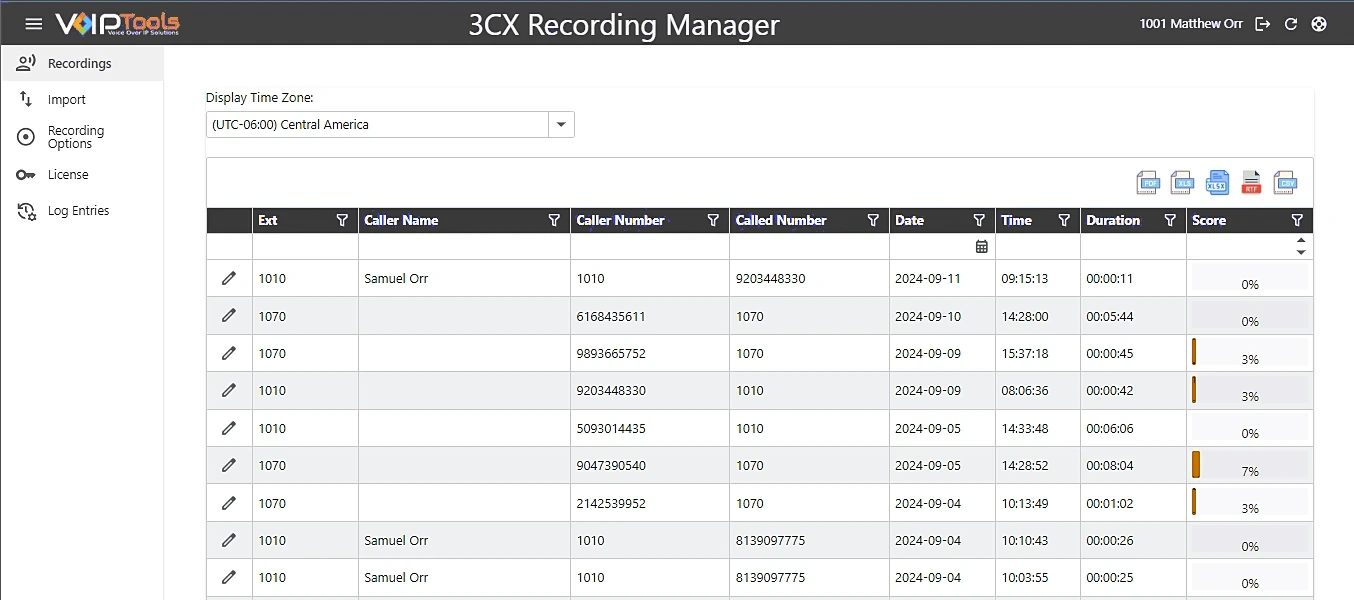Click the 1001 Matthew Orr user label
1354x600 pixels.
[1191, 24]
